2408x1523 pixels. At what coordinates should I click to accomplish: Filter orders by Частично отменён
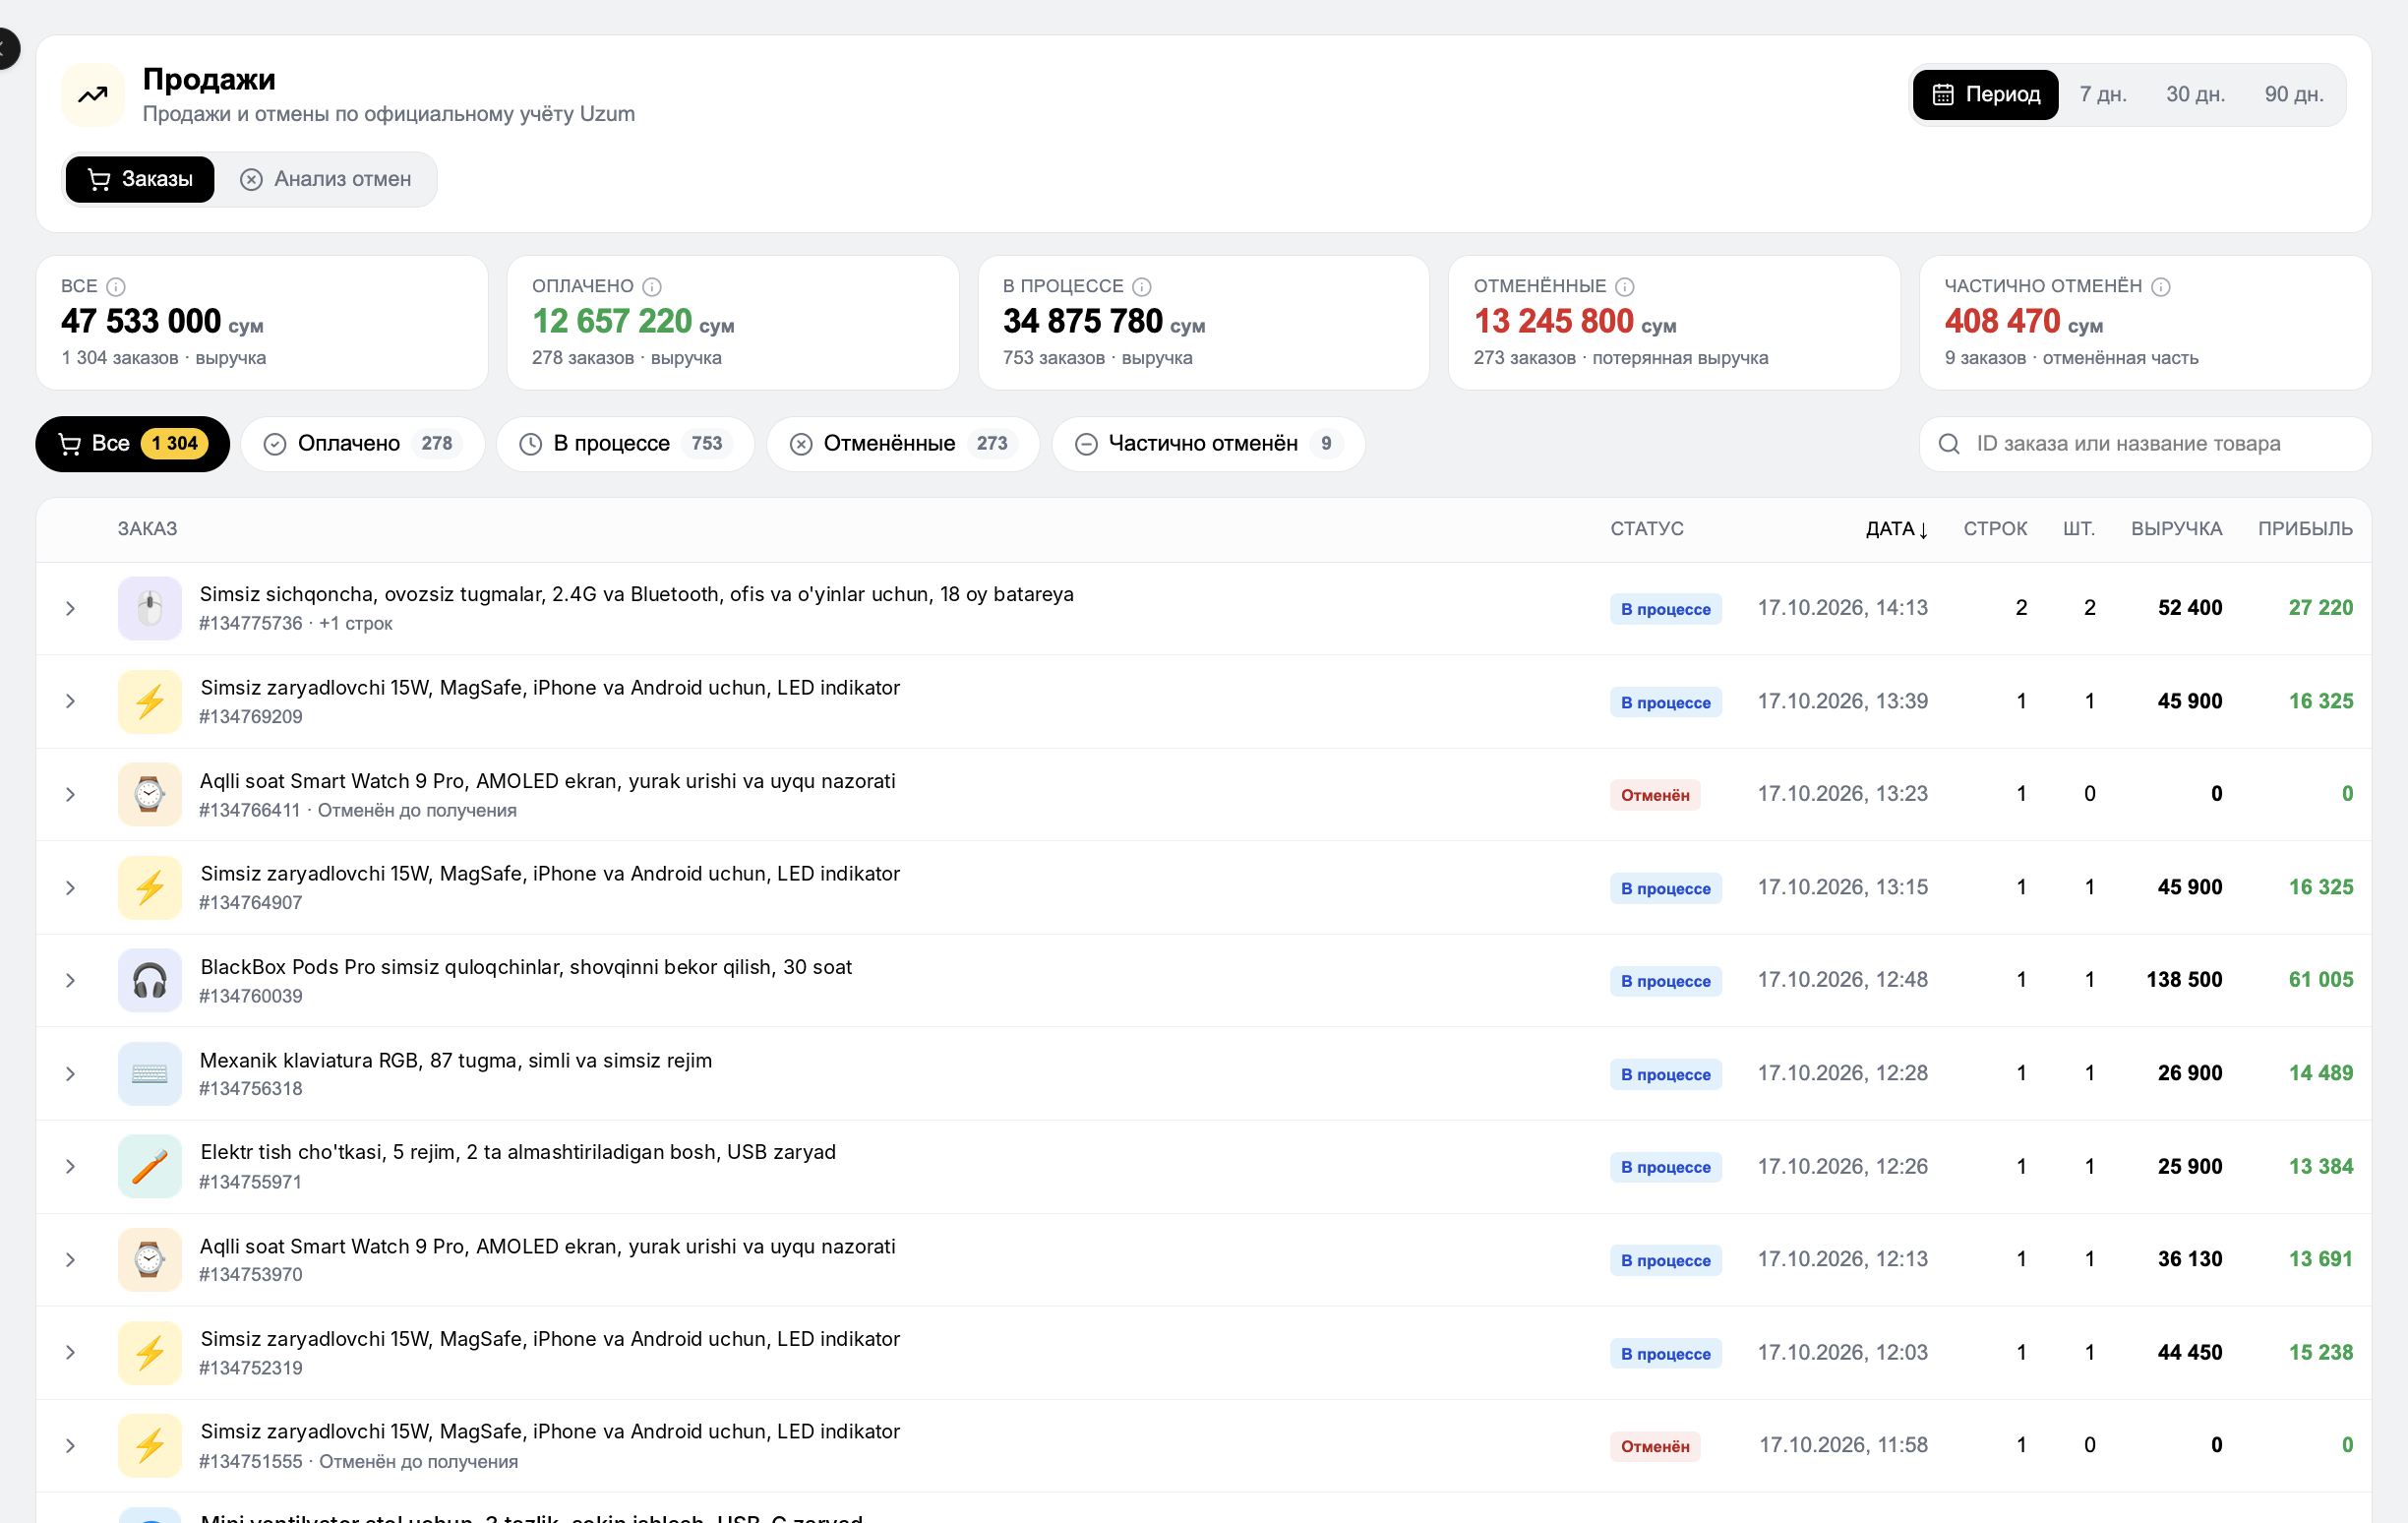pyautogui.click(x=1208, y=444)
